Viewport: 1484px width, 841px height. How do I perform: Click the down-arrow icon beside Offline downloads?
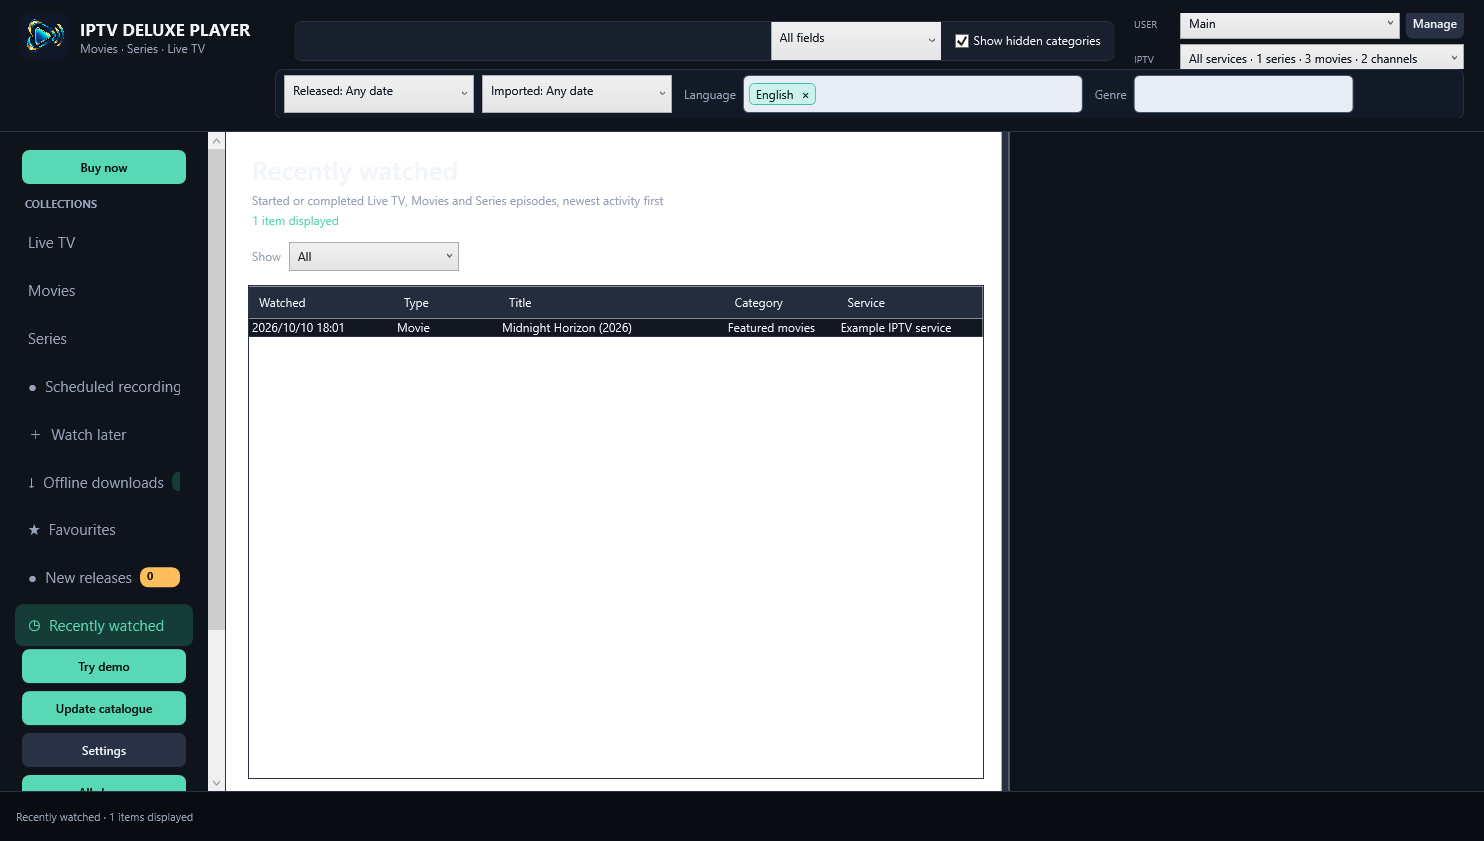coord(31,483)
